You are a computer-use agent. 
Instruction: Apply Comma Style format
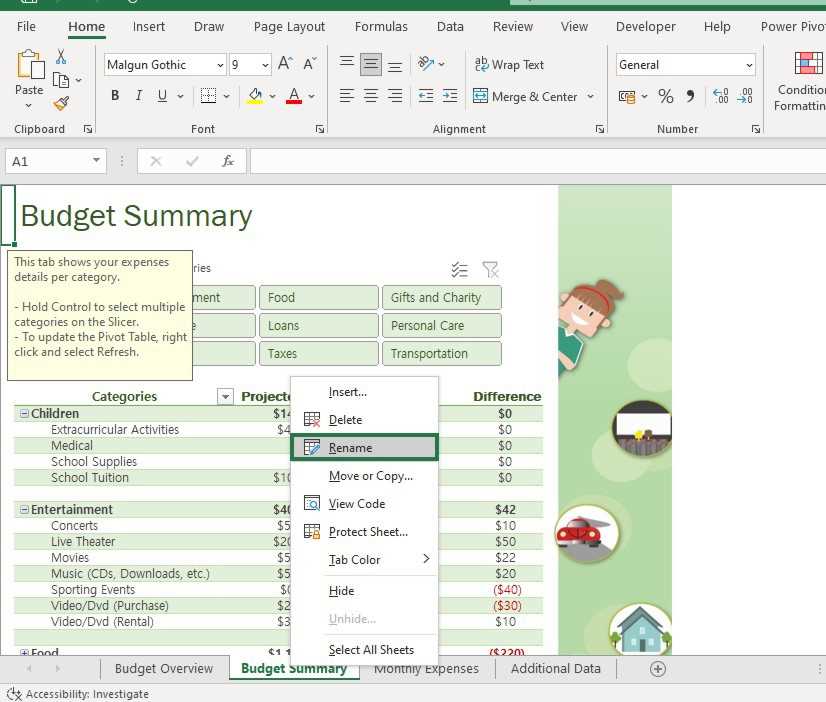691,96
